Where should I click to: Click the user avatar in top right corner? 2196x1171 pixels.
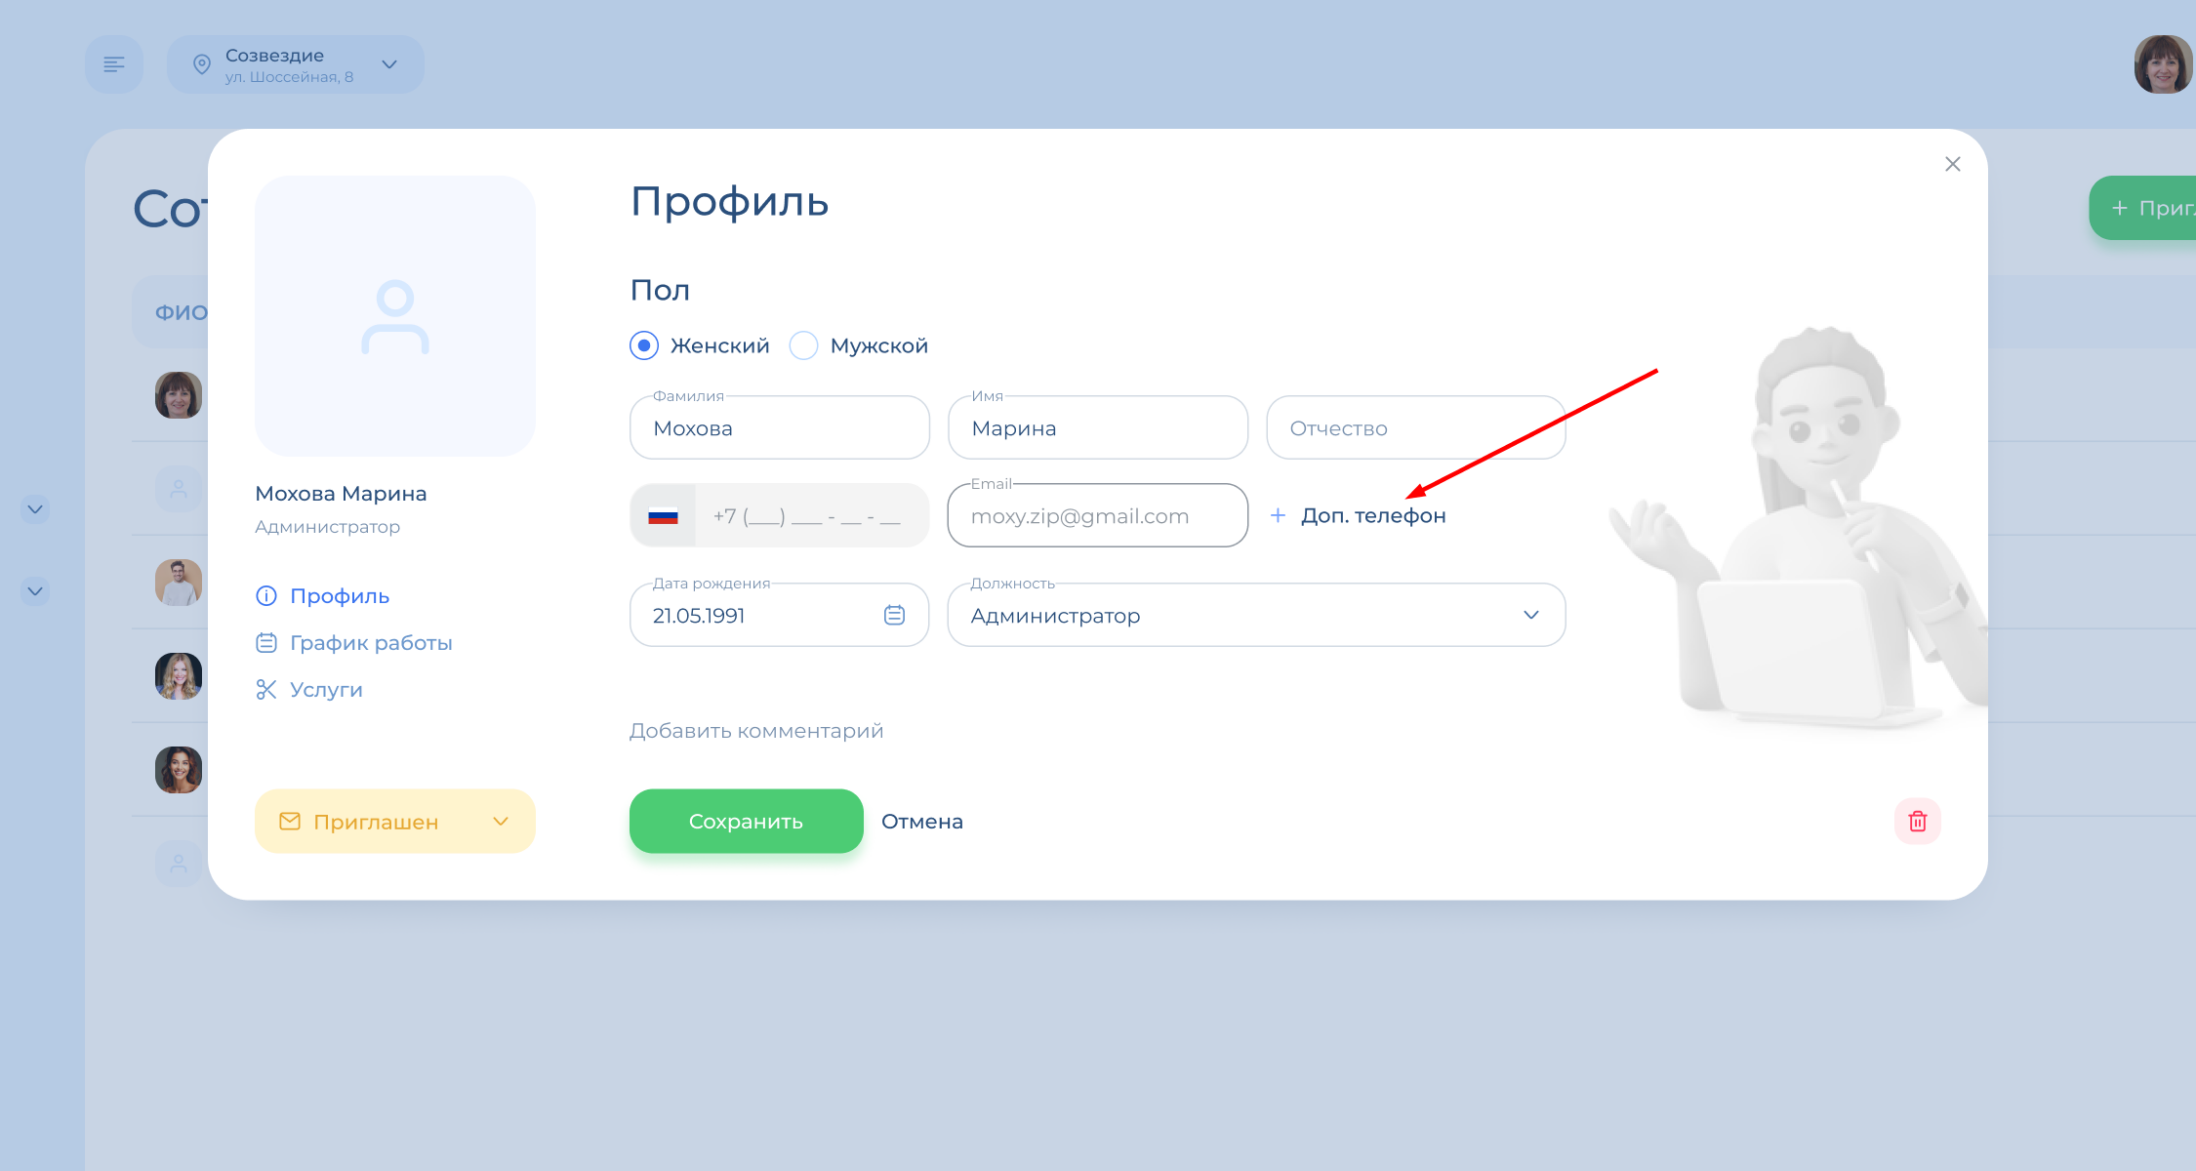coord(2163,65)
